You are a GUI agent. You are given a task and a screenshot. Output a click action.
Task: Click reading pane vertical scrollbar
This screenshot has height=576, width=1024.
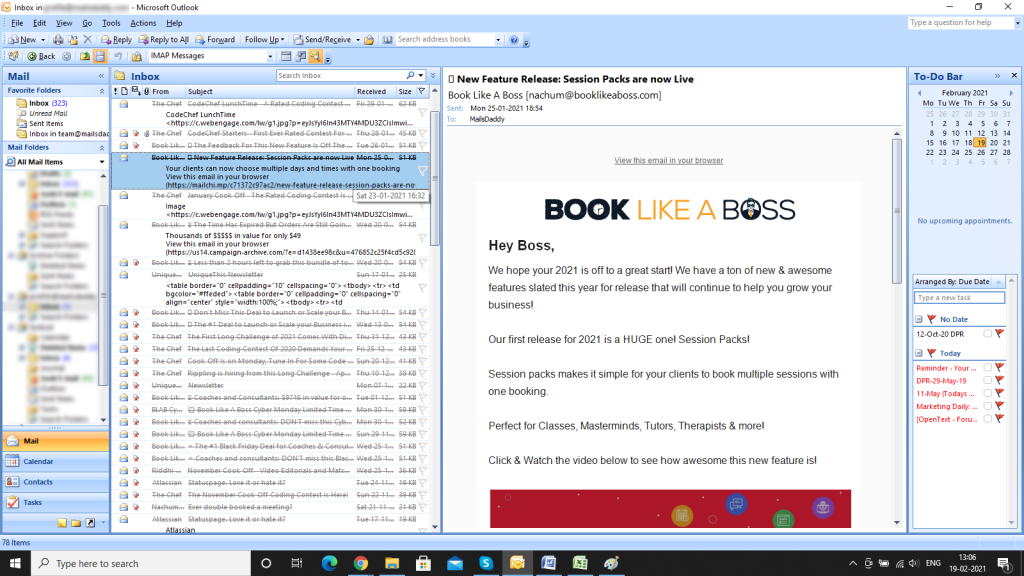click(897, 212)
